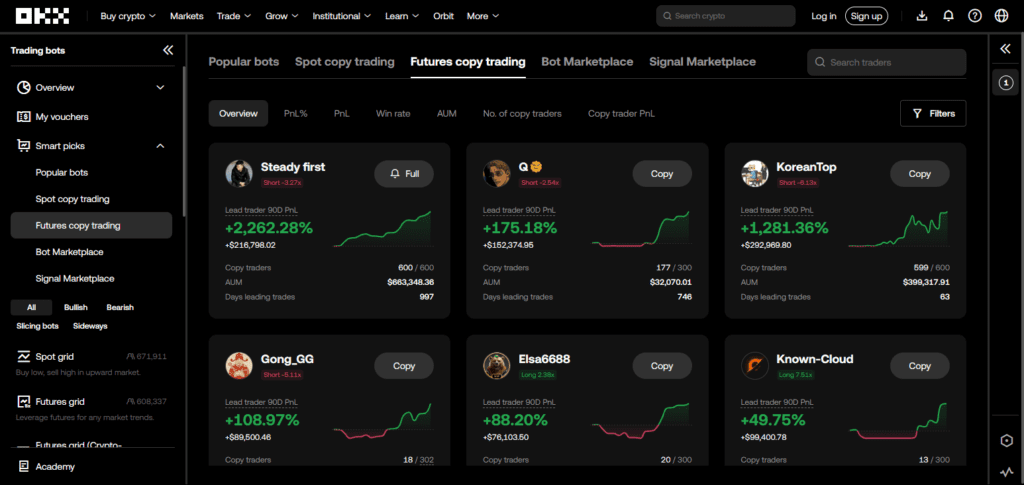This screenshot has width=1024, height=485.
Task: Copy the Q trader
Action: pyautogui.click(x=662, y=174)
